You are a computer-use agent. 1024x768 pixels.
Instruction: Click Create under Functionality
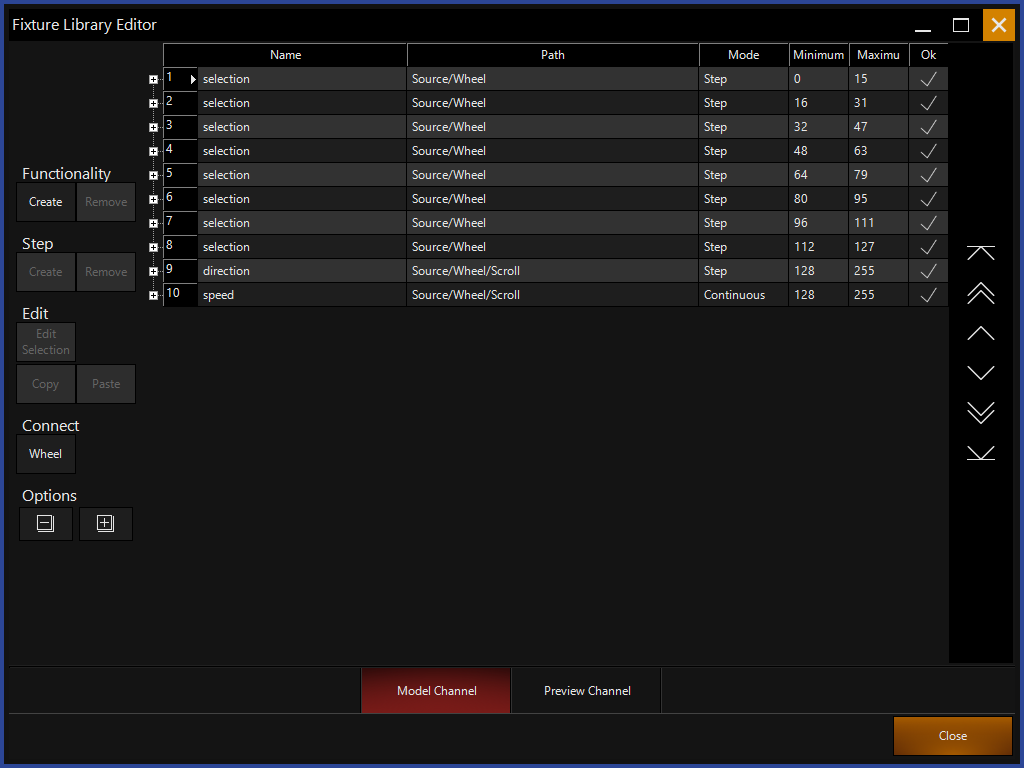pos(46,202)
